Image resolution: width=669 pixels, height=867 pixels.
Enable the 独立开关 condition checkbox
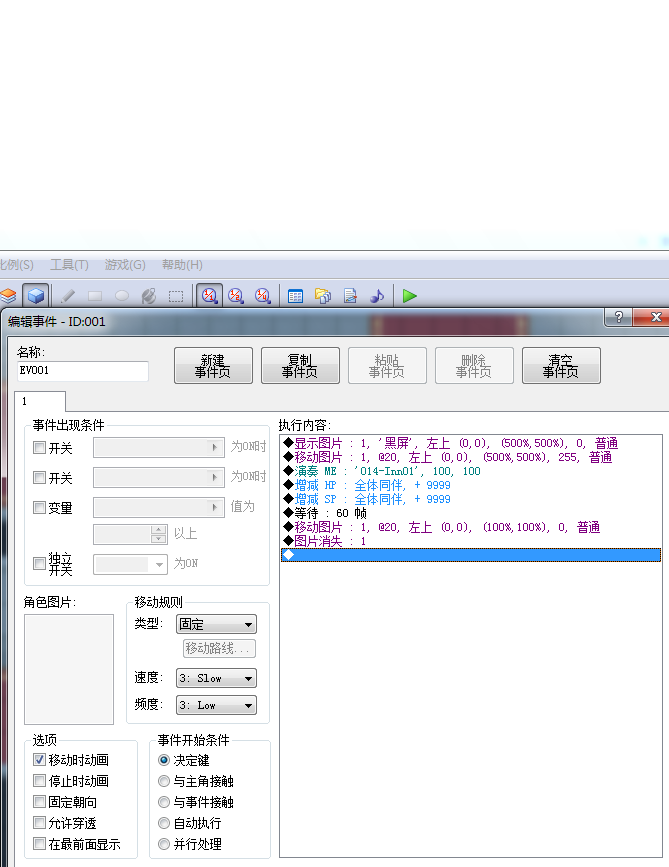(39, 563)
